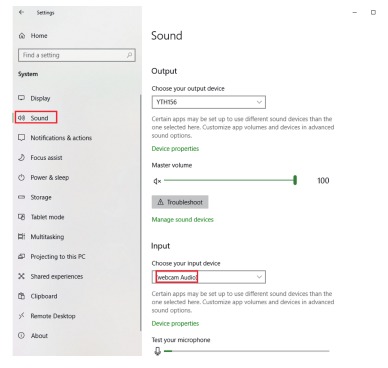Viewport: 388px width, 368px height.
Task: Click the Clipboard icon
Action: pyautogui.click(x=22, y=296)
